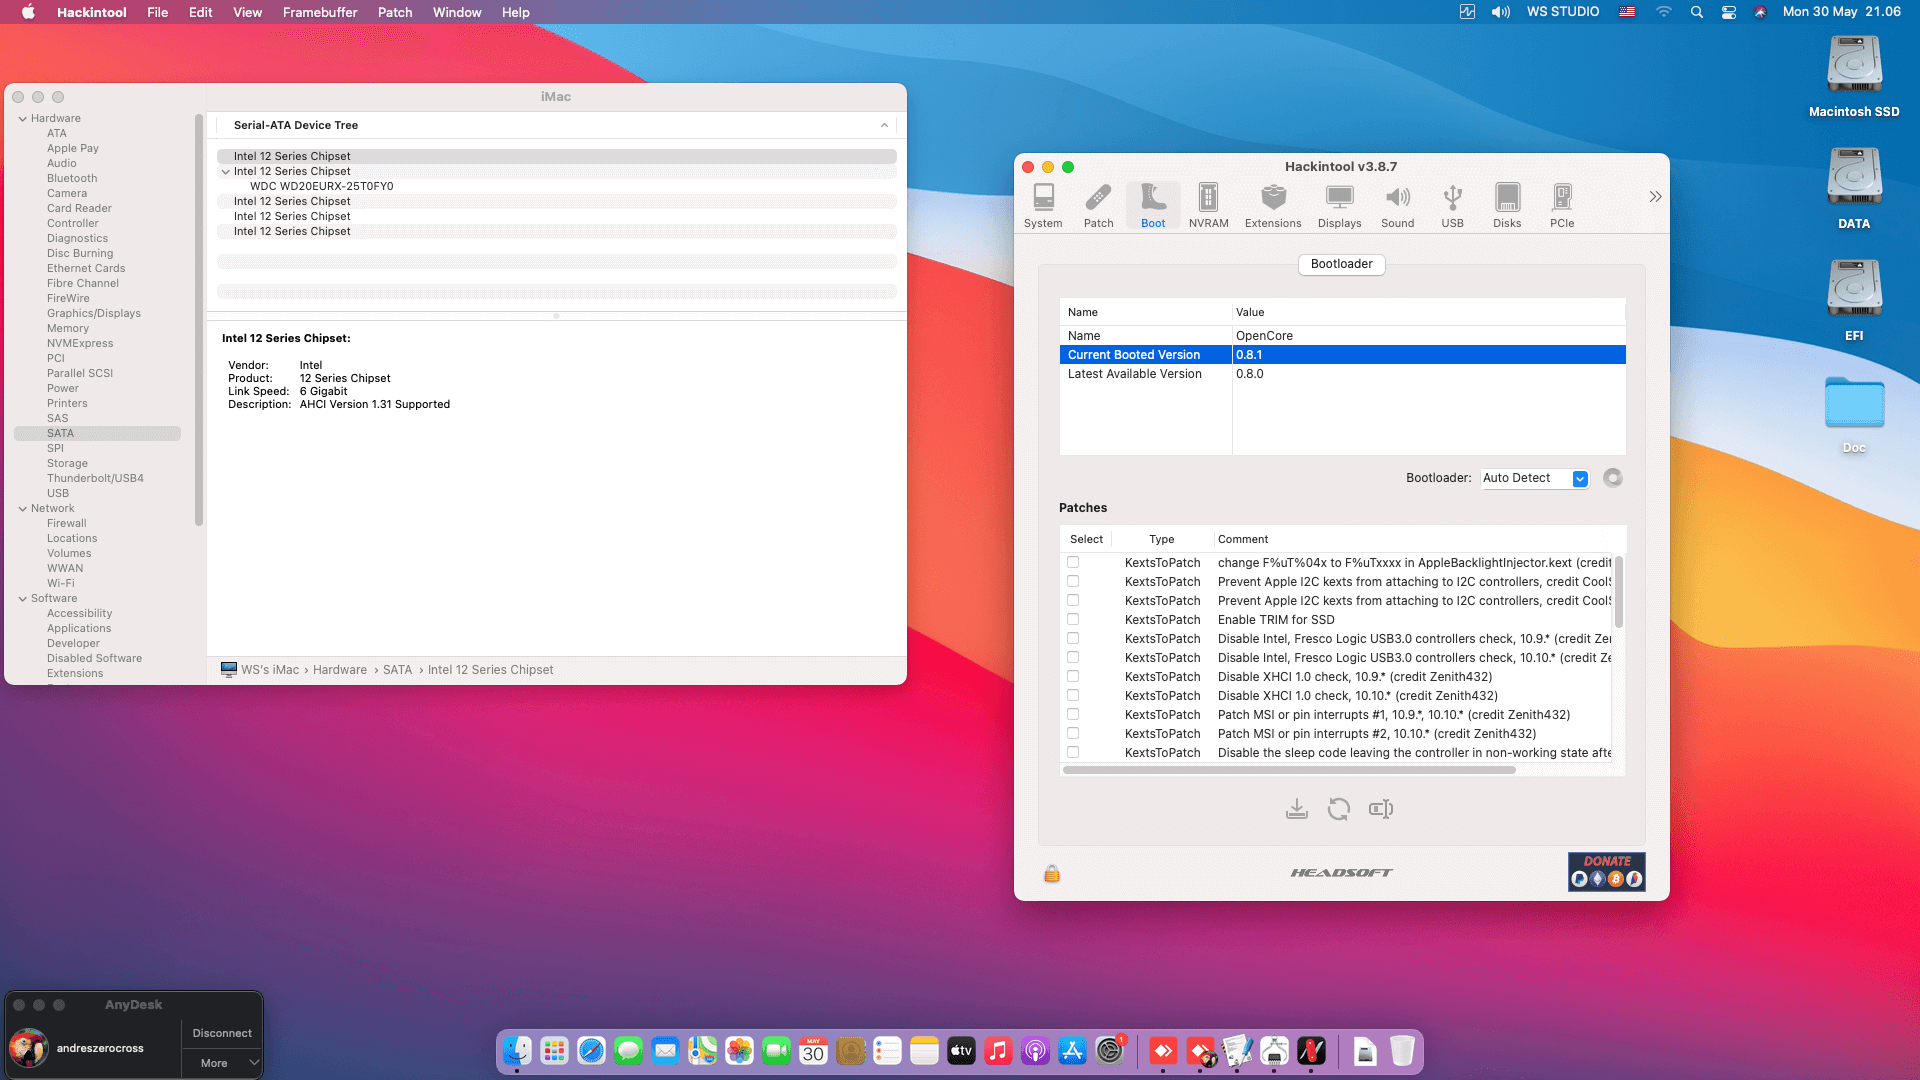
Task: Show more toolbar items with the double chevron
Action: pyautogui.click(x=1655, y=197)
